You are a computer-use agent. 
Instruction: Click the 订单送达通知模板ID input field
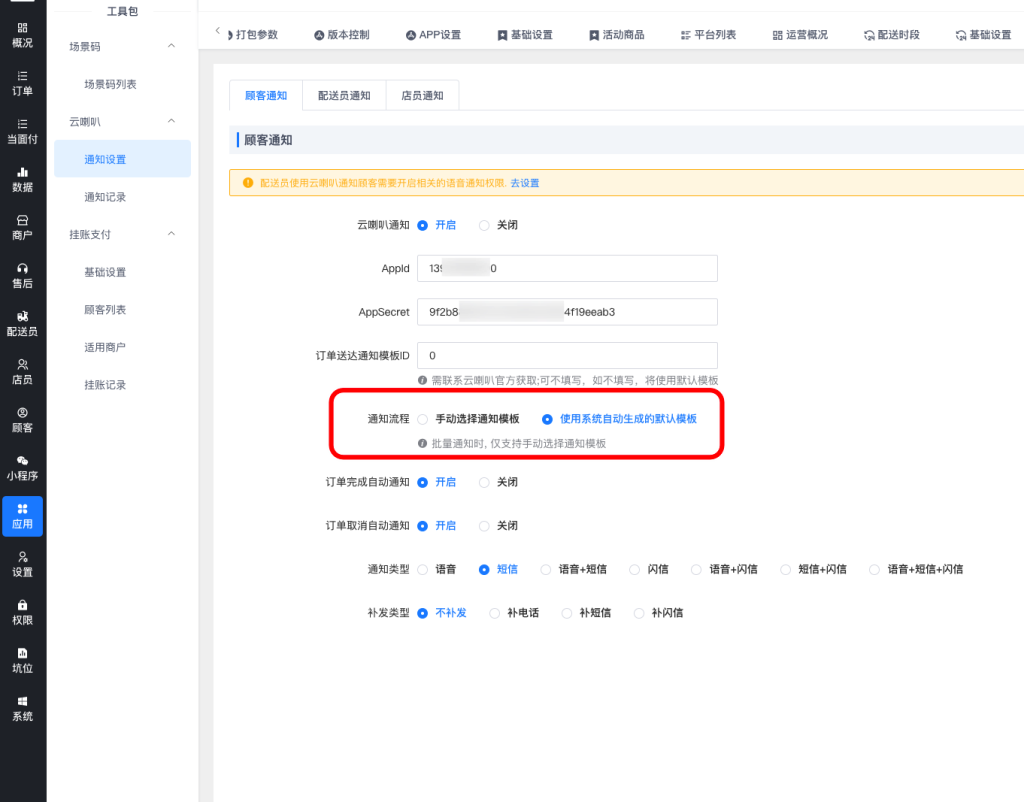click(567, 355)
